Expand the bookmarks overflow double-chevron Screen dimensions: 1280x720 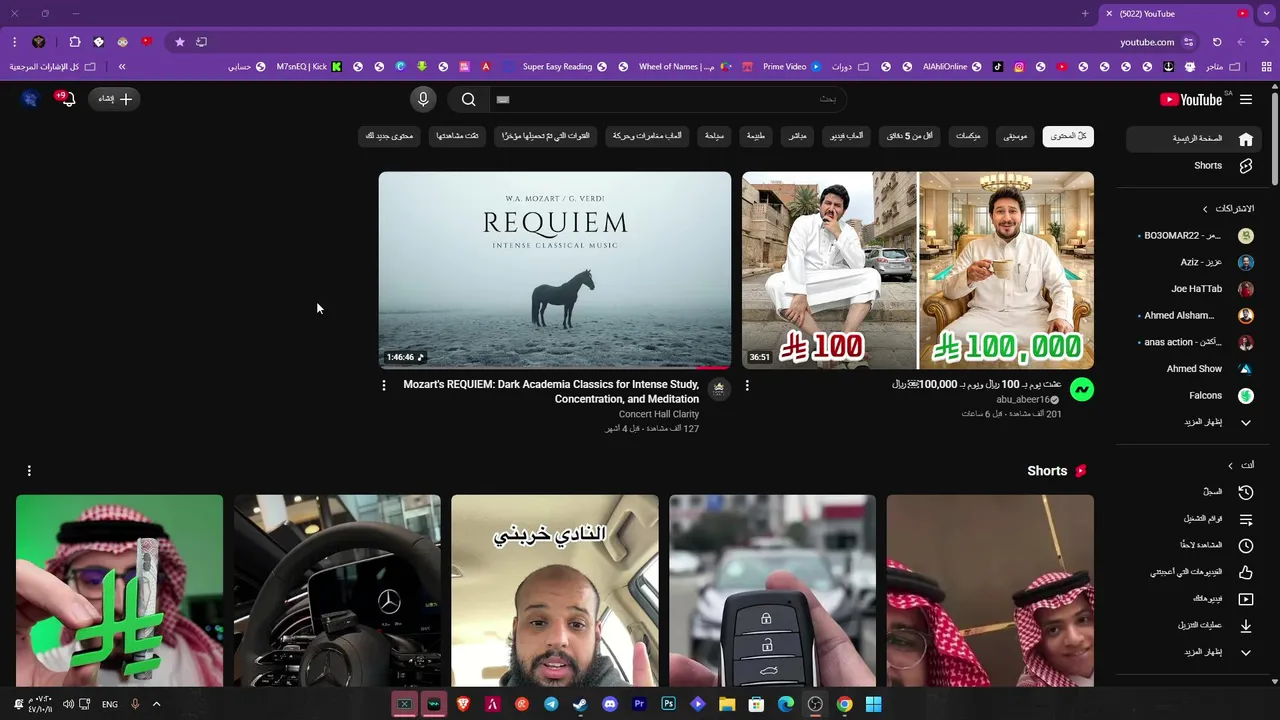[122, 67]
